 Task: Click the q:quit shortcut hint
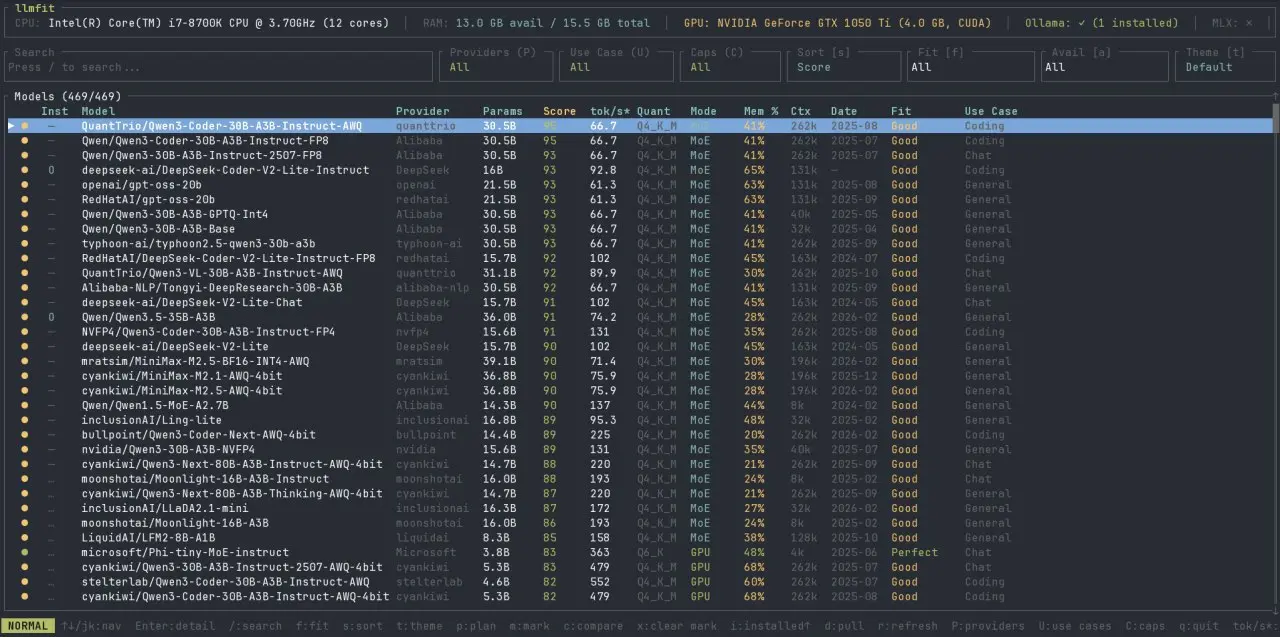(x=1199, y=626)
